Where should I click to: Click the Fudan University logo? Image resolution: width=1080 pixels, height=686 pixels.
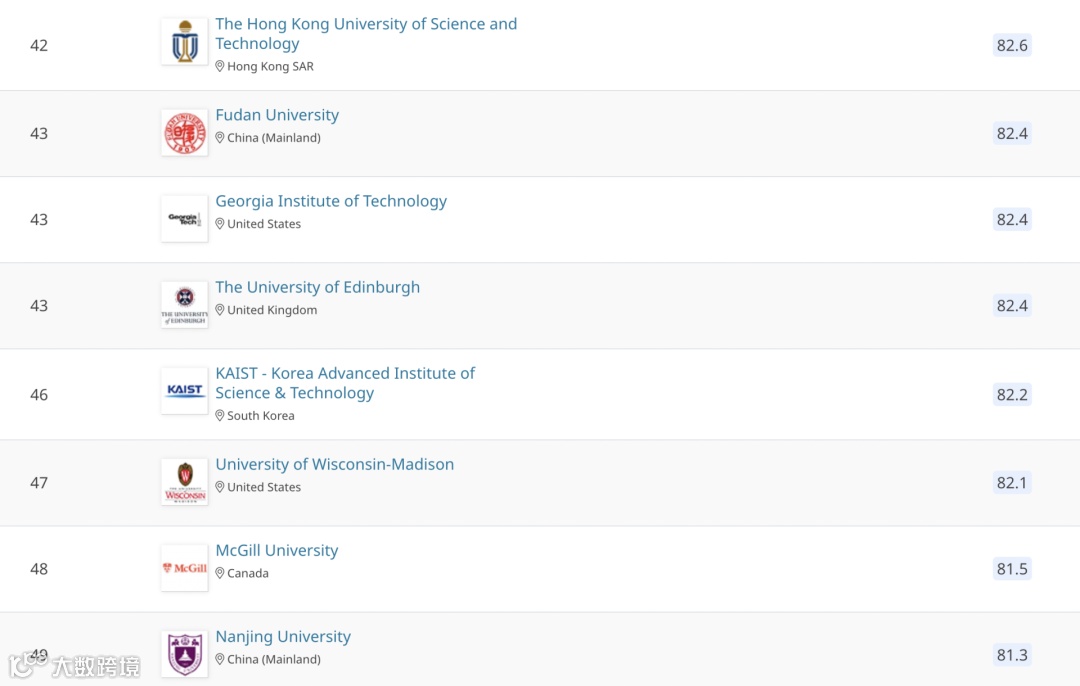point(185,133)
